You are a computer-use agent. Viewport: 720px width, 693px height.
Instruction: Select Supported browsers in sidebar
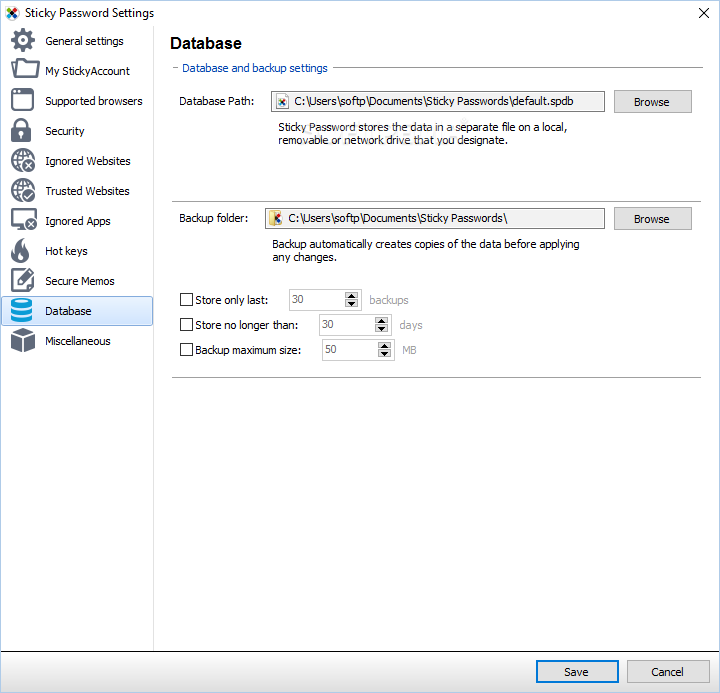click(x=77, y=101)
